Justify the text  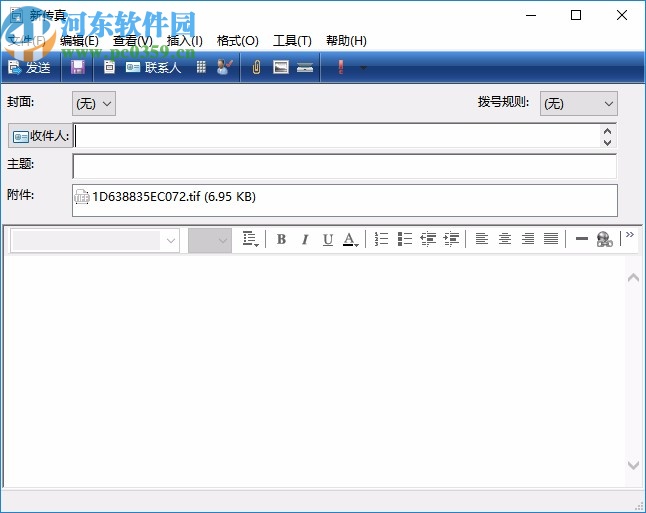pyautogui.click(x=551, y=239)
